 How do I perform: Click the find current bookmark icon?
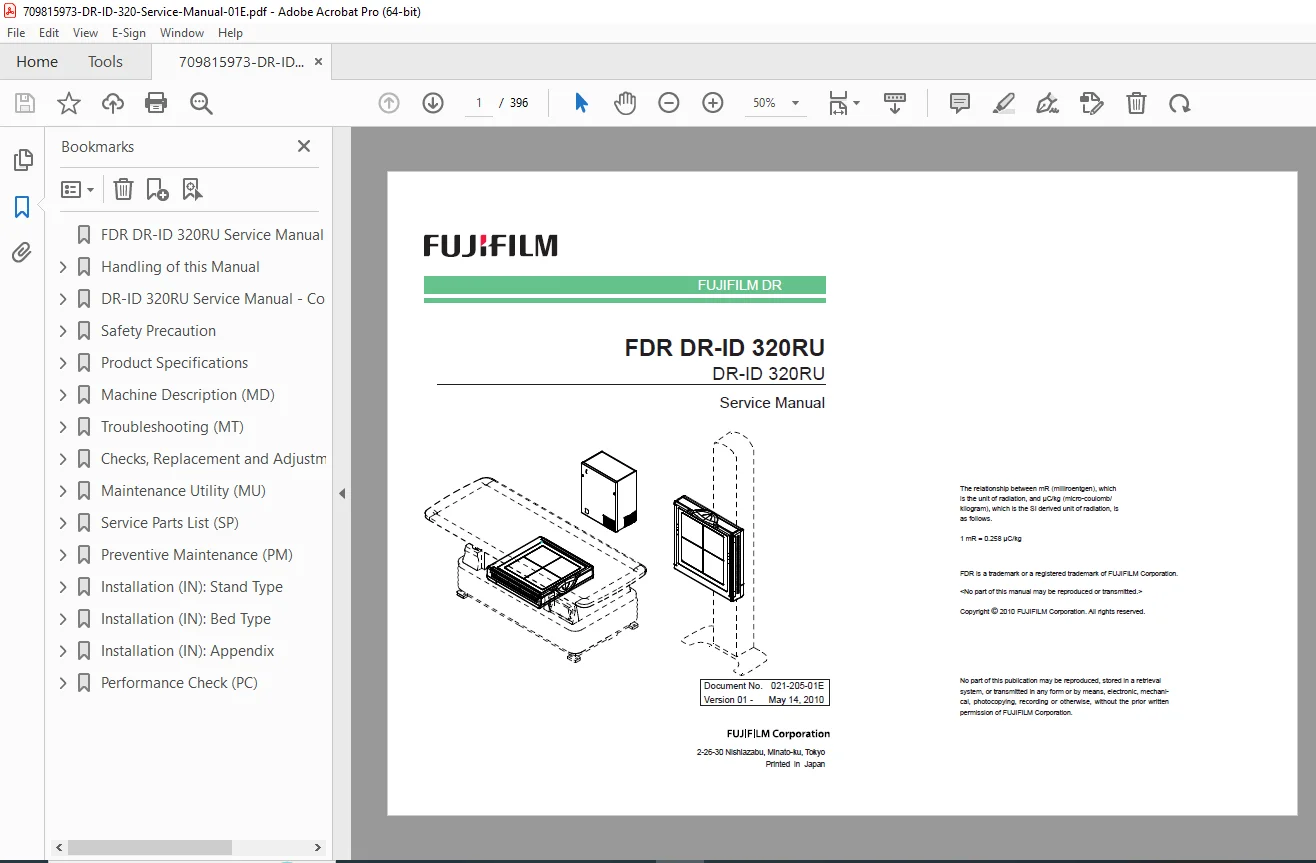click(x=192, y=189)
